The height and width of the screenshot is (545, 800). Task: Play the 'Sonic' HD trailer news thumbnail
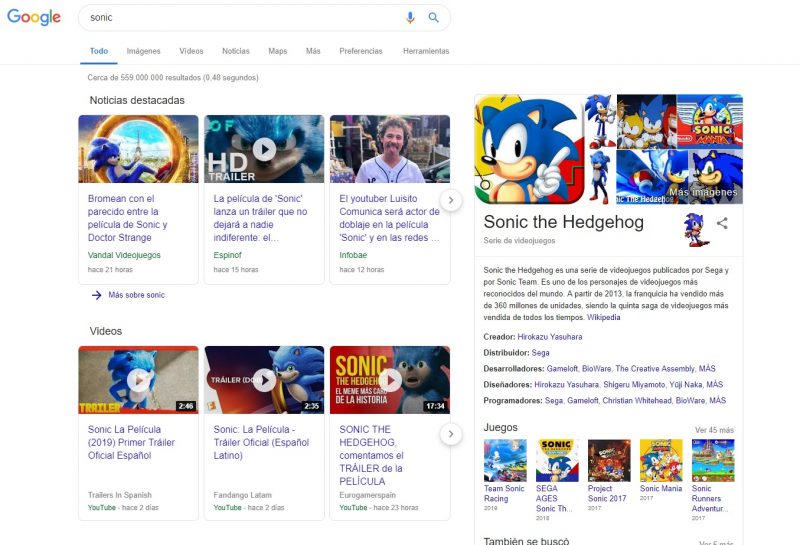(264, 149)
